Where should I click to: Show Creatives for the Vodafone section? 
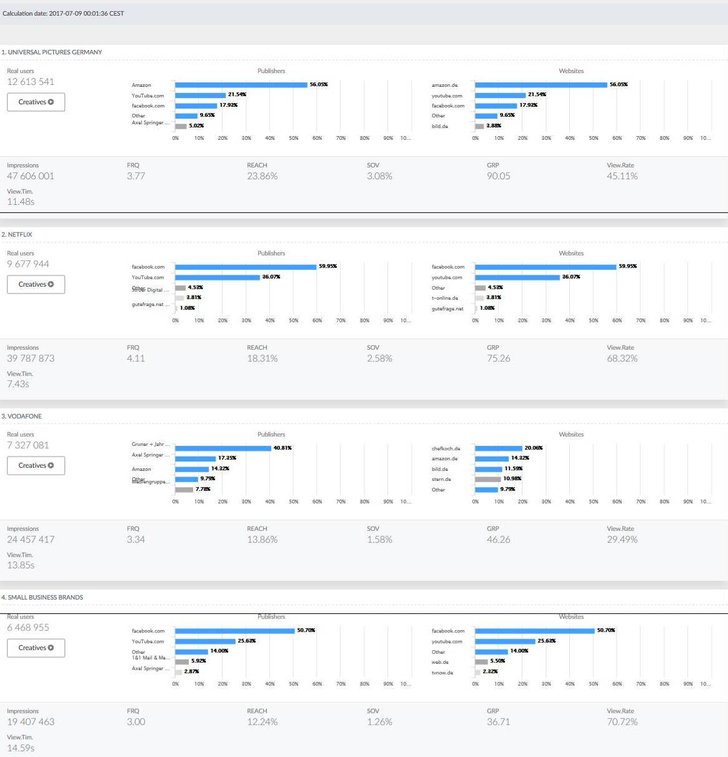point(36,465)
